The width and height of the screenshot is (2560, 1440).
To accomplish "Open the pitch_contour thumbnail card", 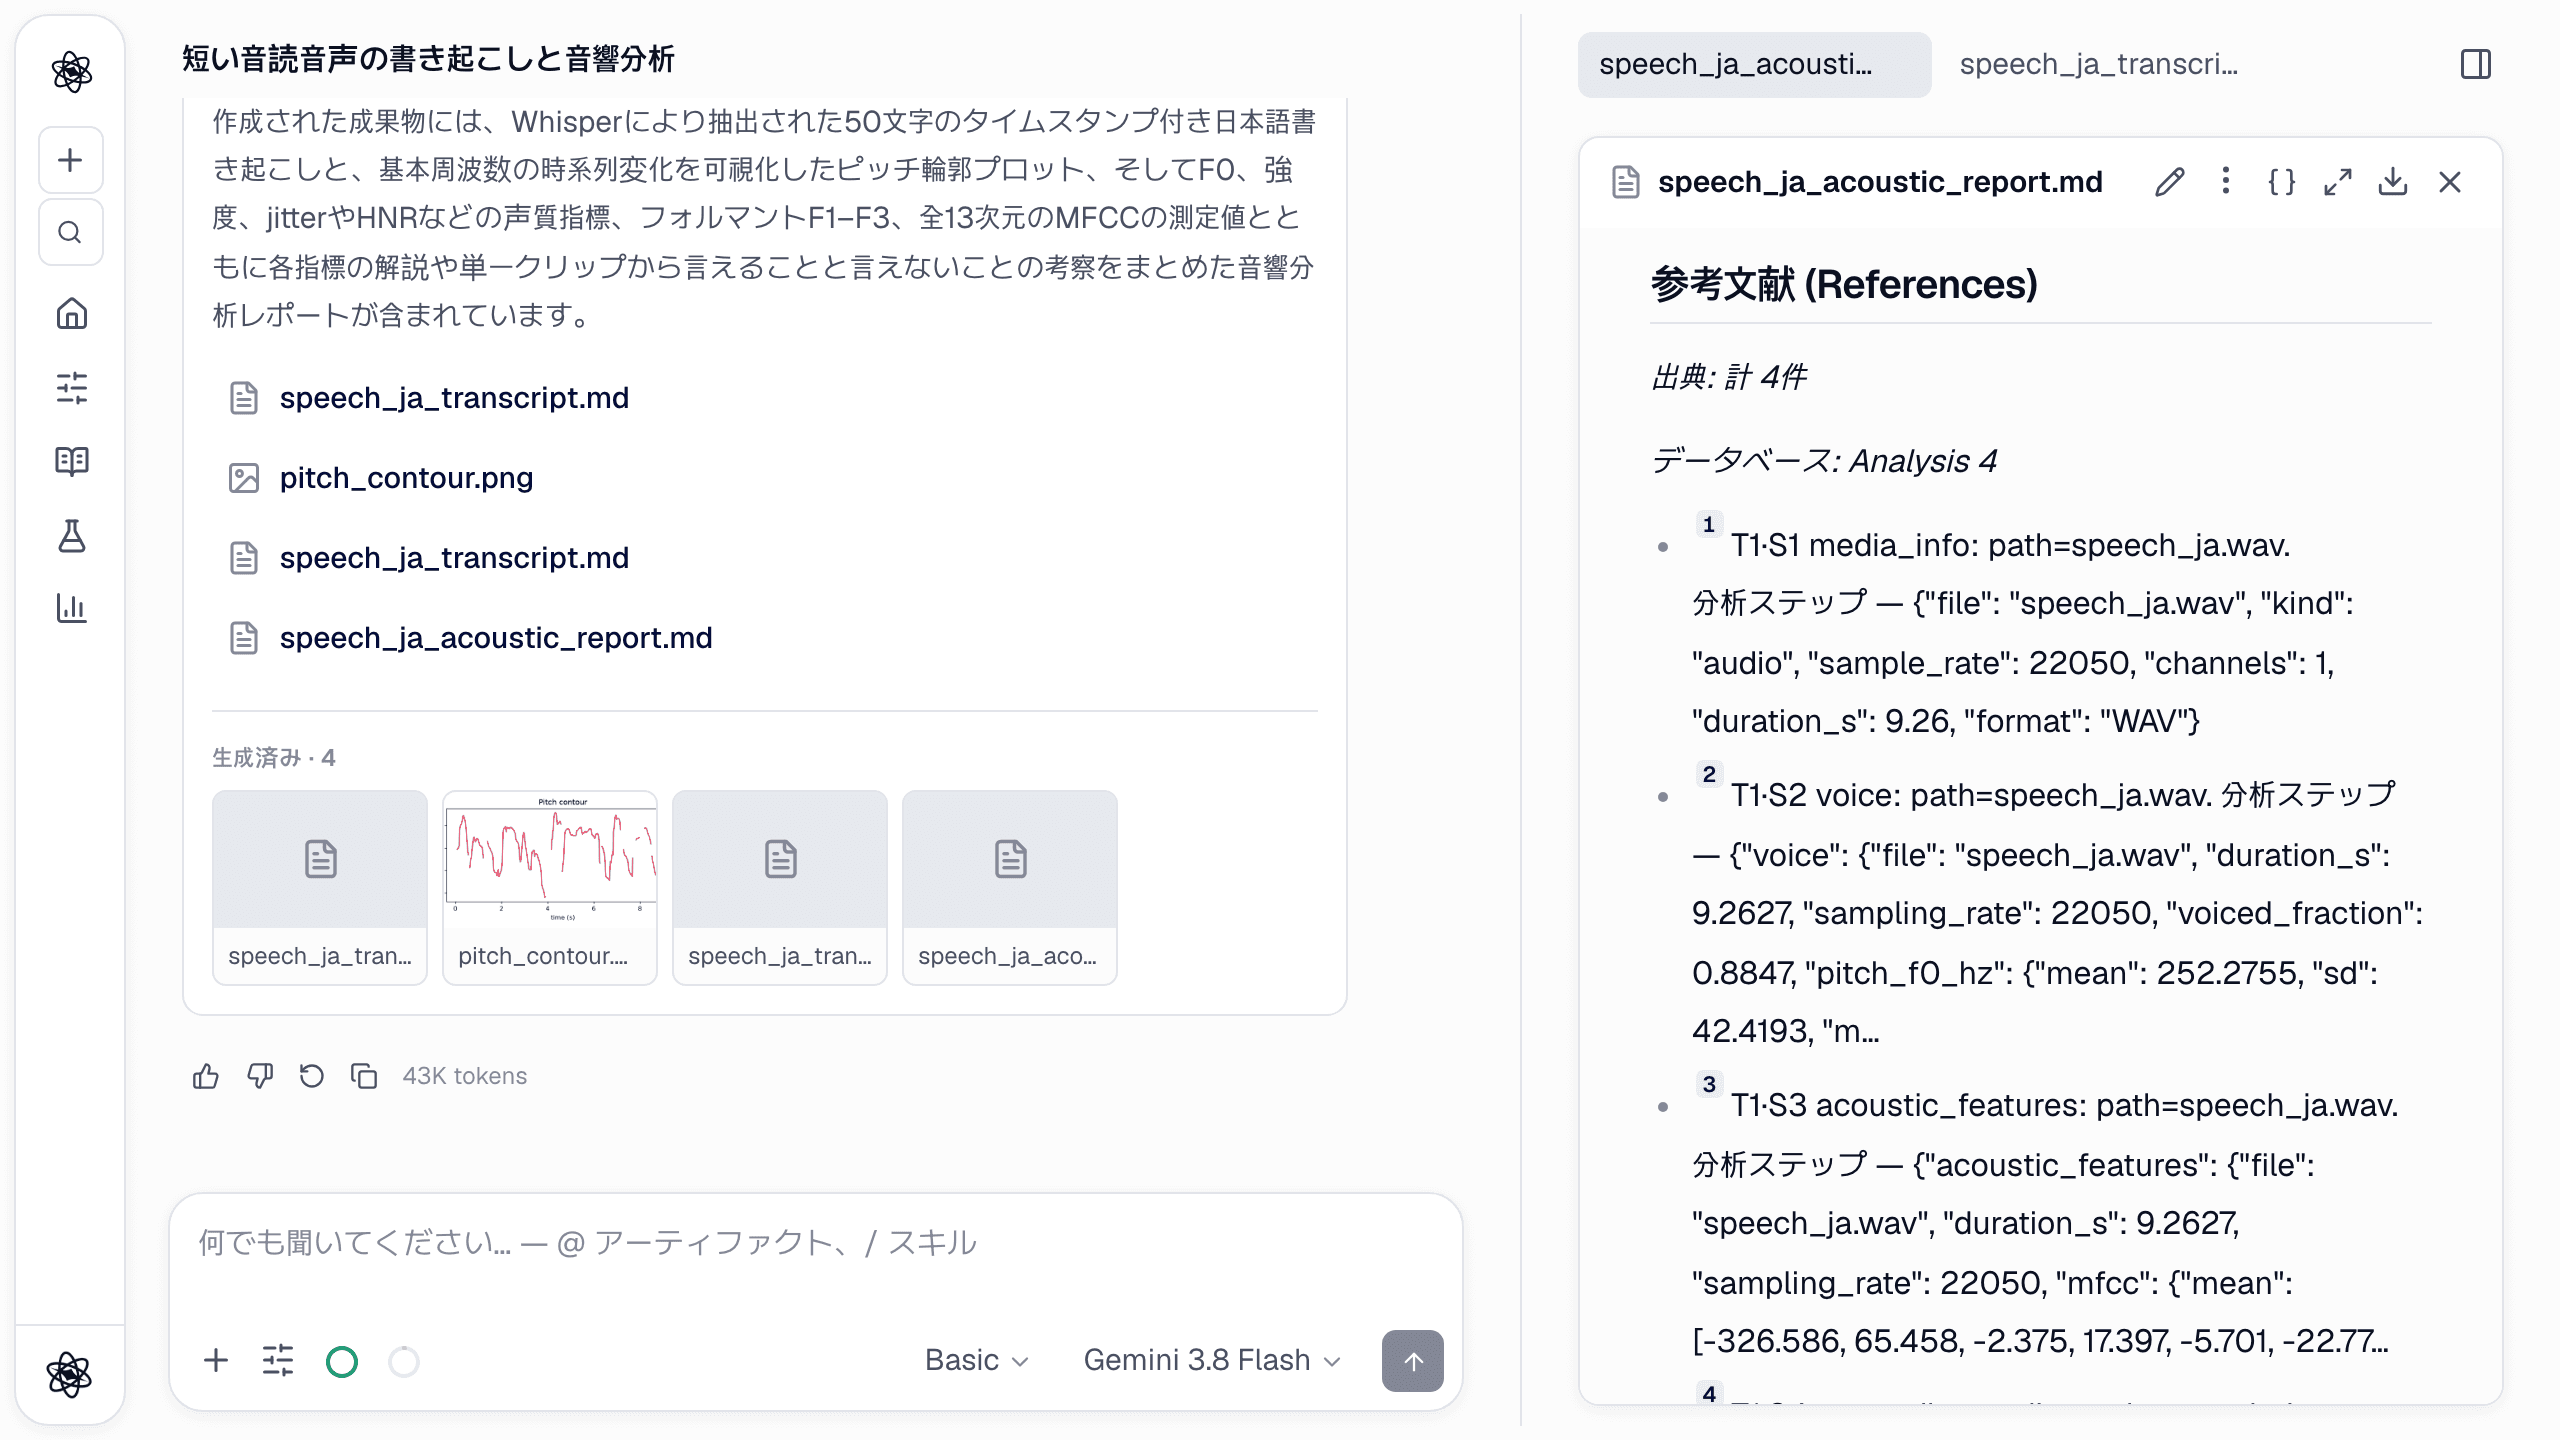I will coord(550,887).
